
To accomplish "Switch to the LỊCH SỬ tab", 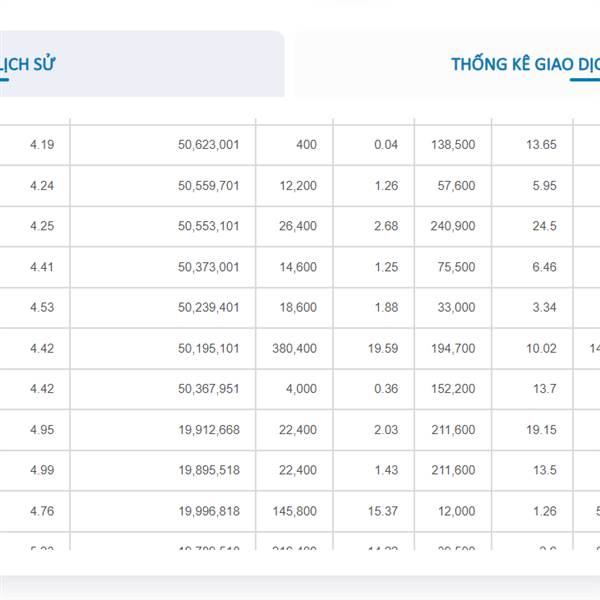I will coord(28,64).
